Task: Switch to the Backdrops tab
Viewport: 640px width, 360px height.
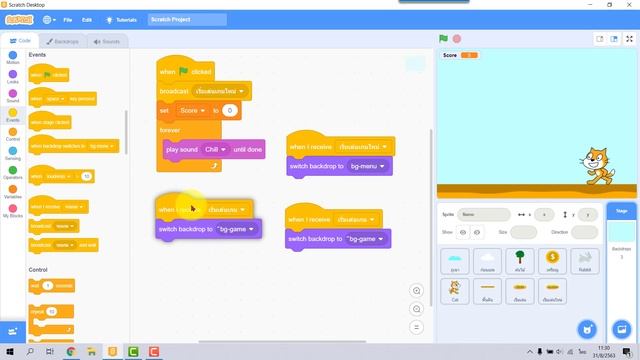Action: (62, 41)
